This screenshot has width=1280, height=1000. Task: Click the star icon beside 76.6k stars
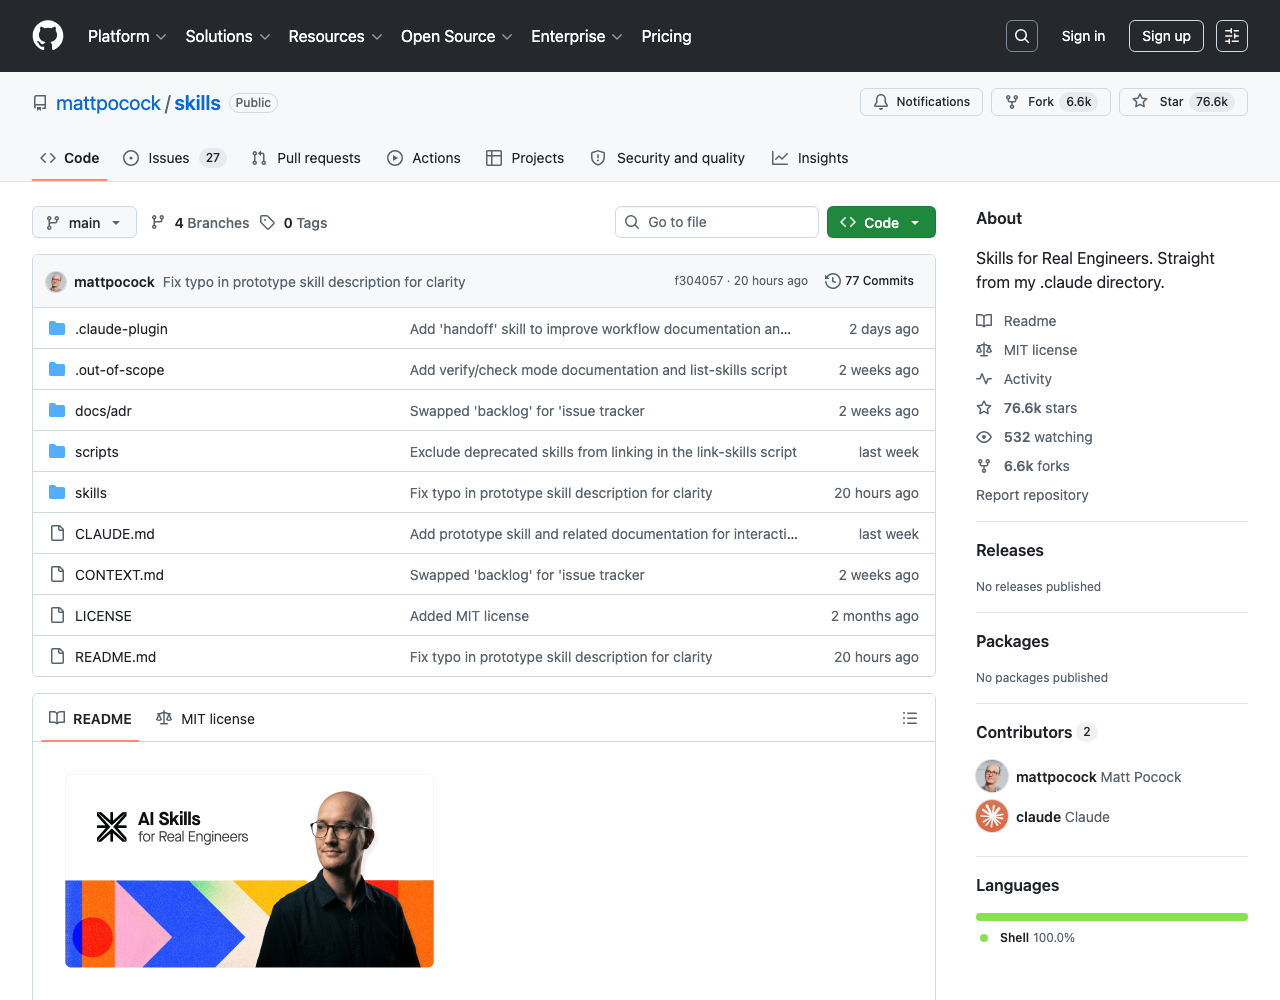(x=984, y=408)
